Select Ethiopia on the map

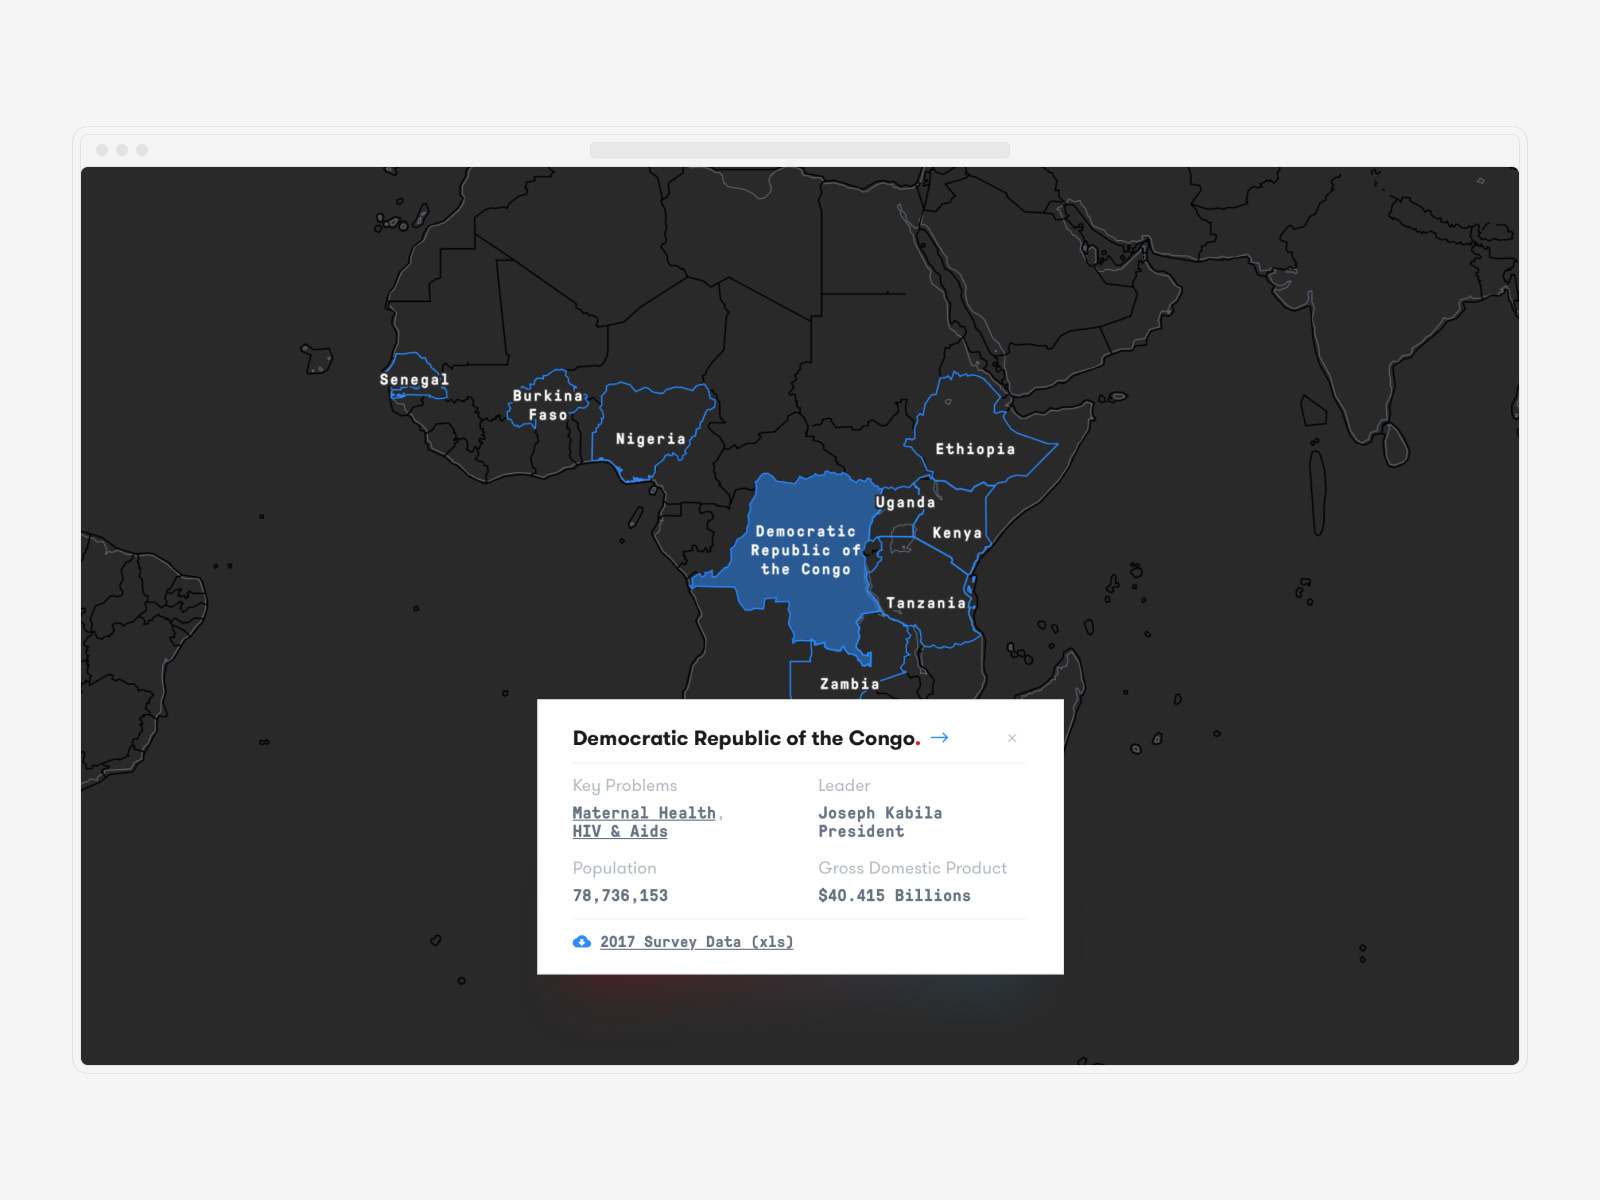tap(975, 449)
